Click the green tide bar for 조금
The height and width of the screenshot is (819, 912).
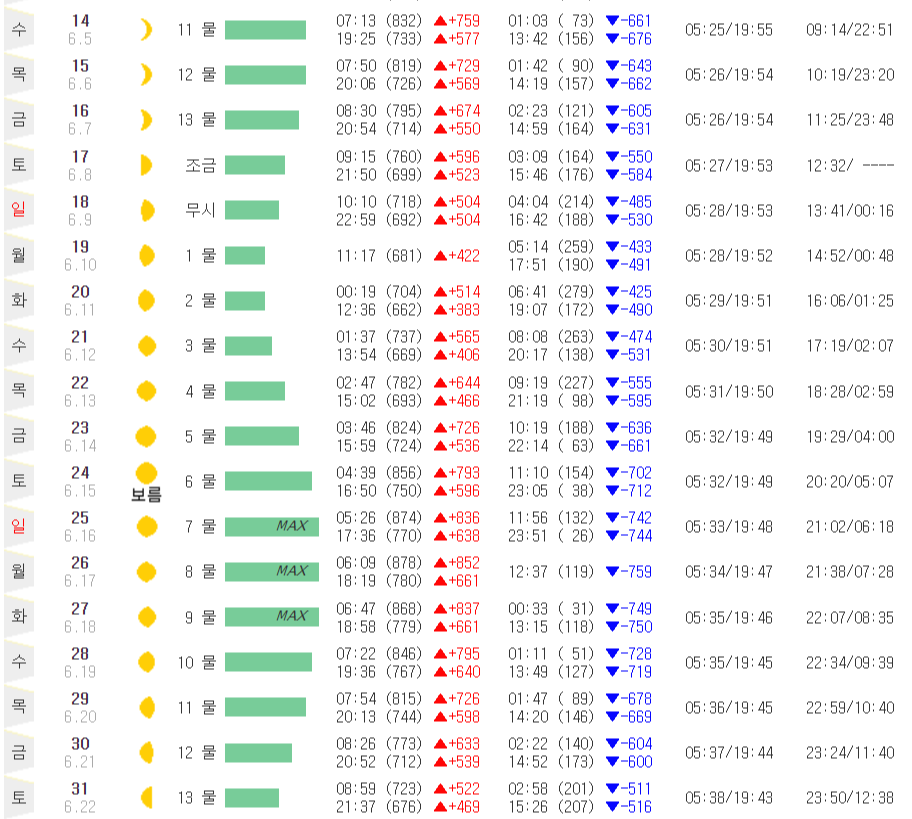(255, 165)
